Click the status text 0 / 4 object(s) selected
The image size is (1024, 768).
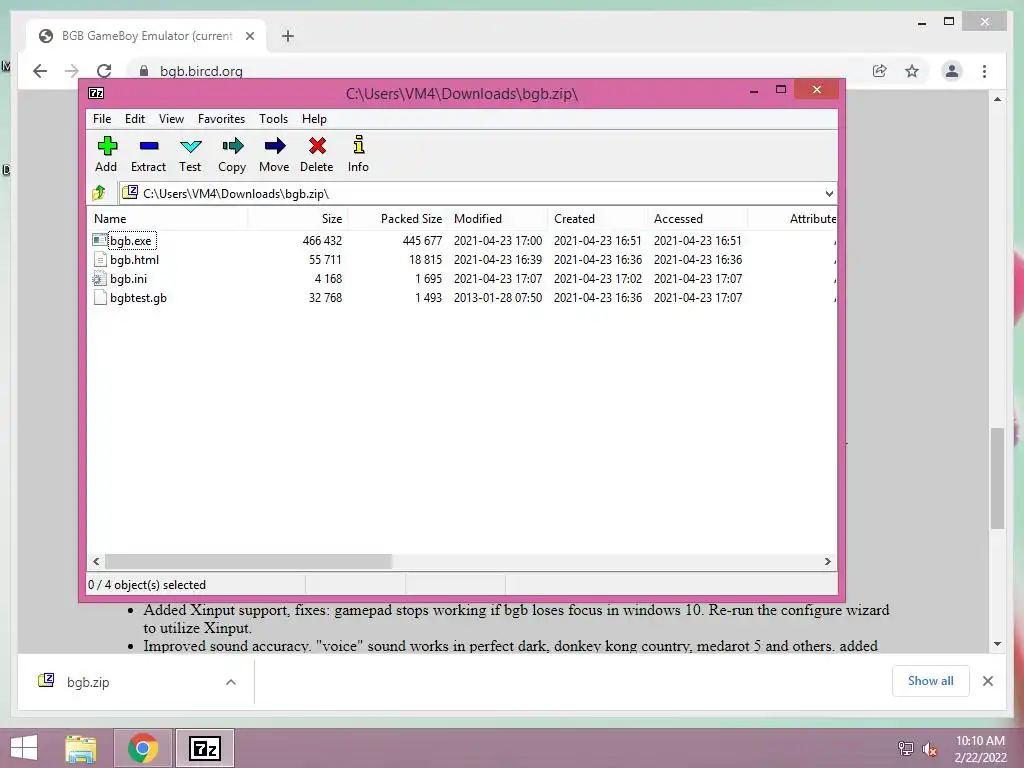click(x=147, y=584)
